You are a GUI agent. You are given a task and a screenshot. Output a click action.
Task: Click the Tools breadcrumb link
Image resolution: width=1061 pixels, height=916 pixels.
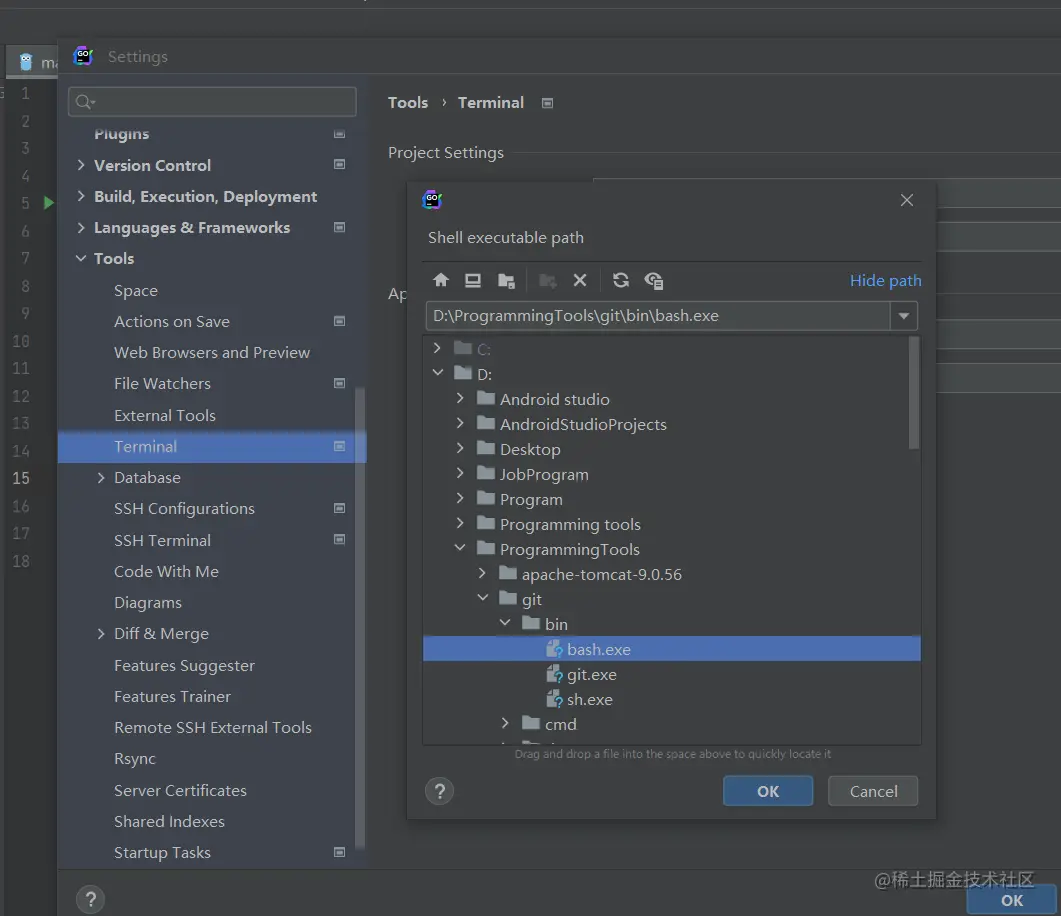[x=408, y=103]
